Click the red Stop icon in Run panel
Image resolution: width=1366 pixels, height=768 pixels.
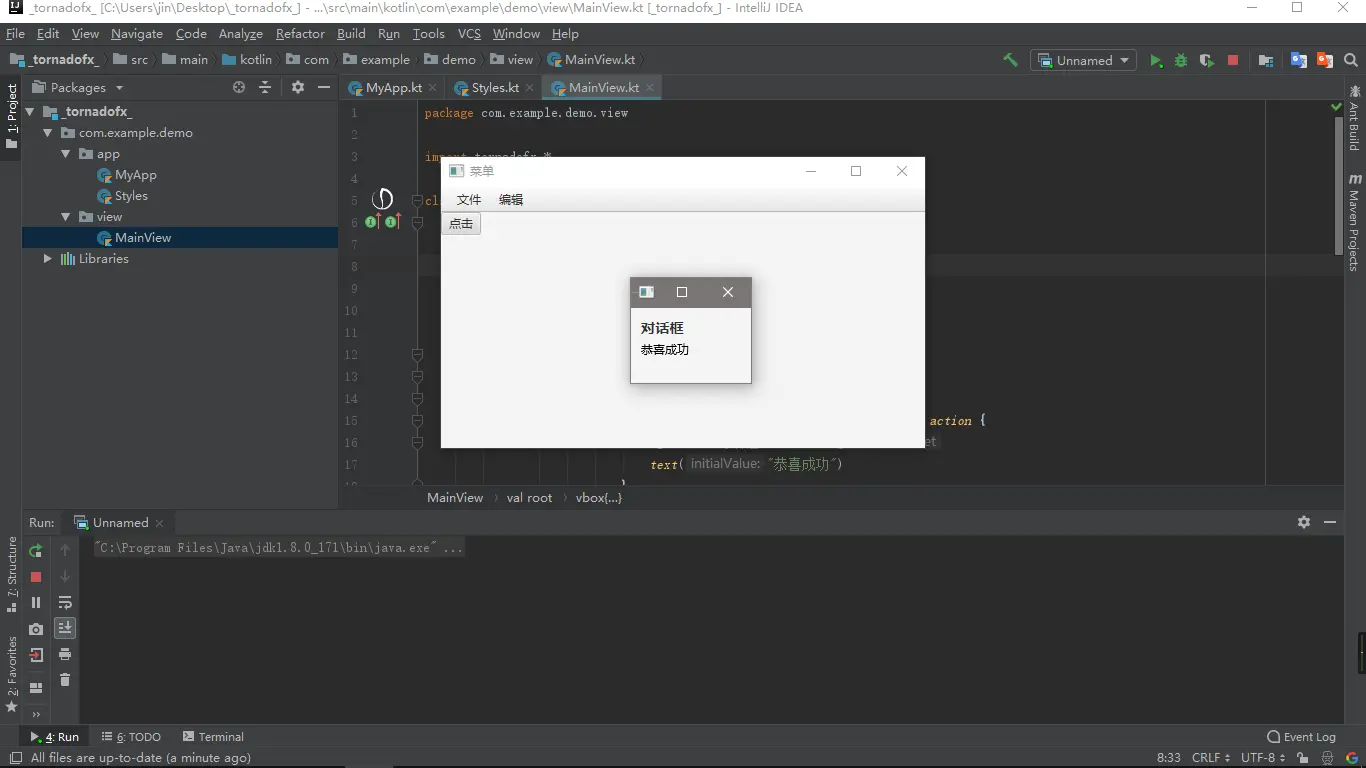[36, 577]
